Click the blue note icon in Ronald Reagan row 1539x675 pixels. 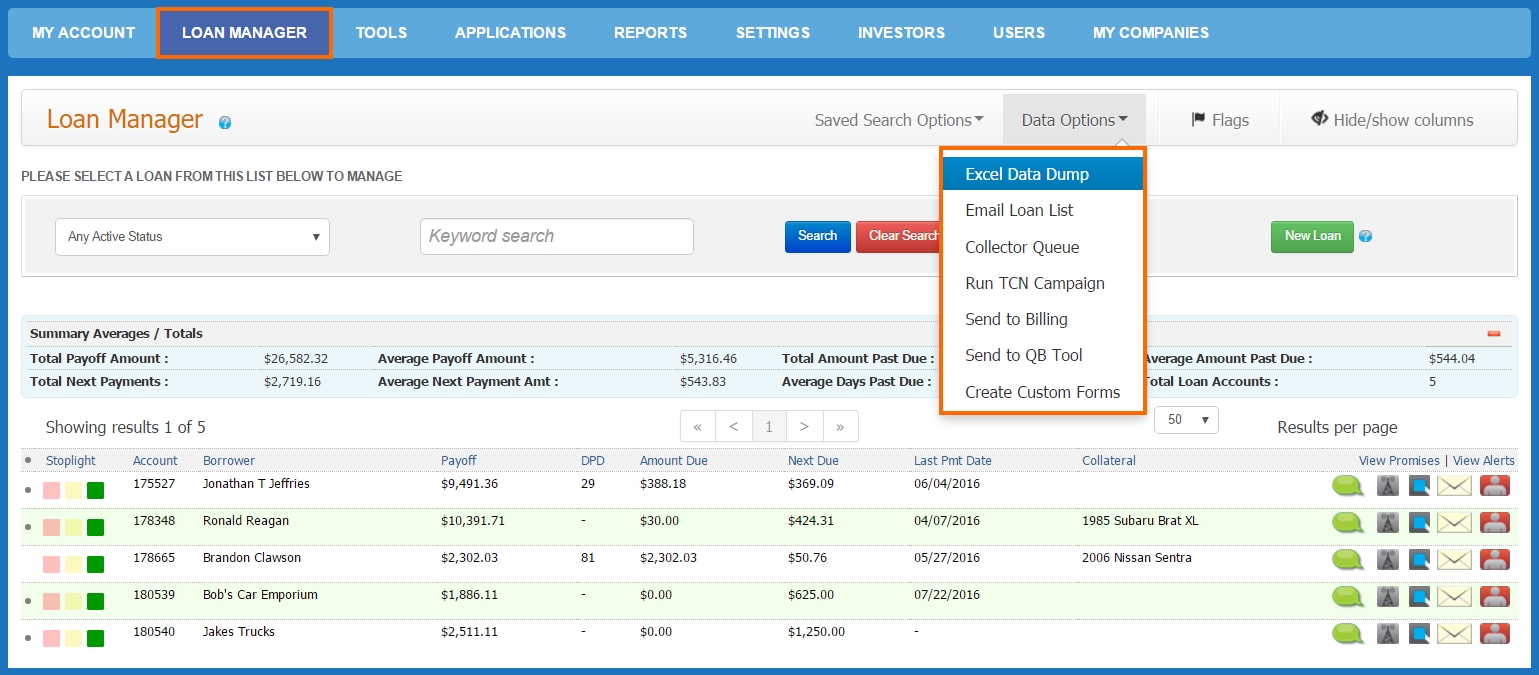click(1419, 523)
